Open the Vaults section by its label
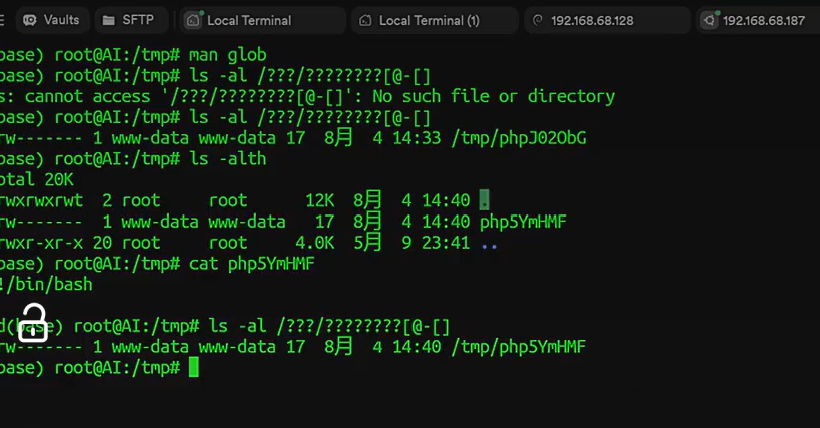This screenshot has width=820, height=428. pos(61,20)
